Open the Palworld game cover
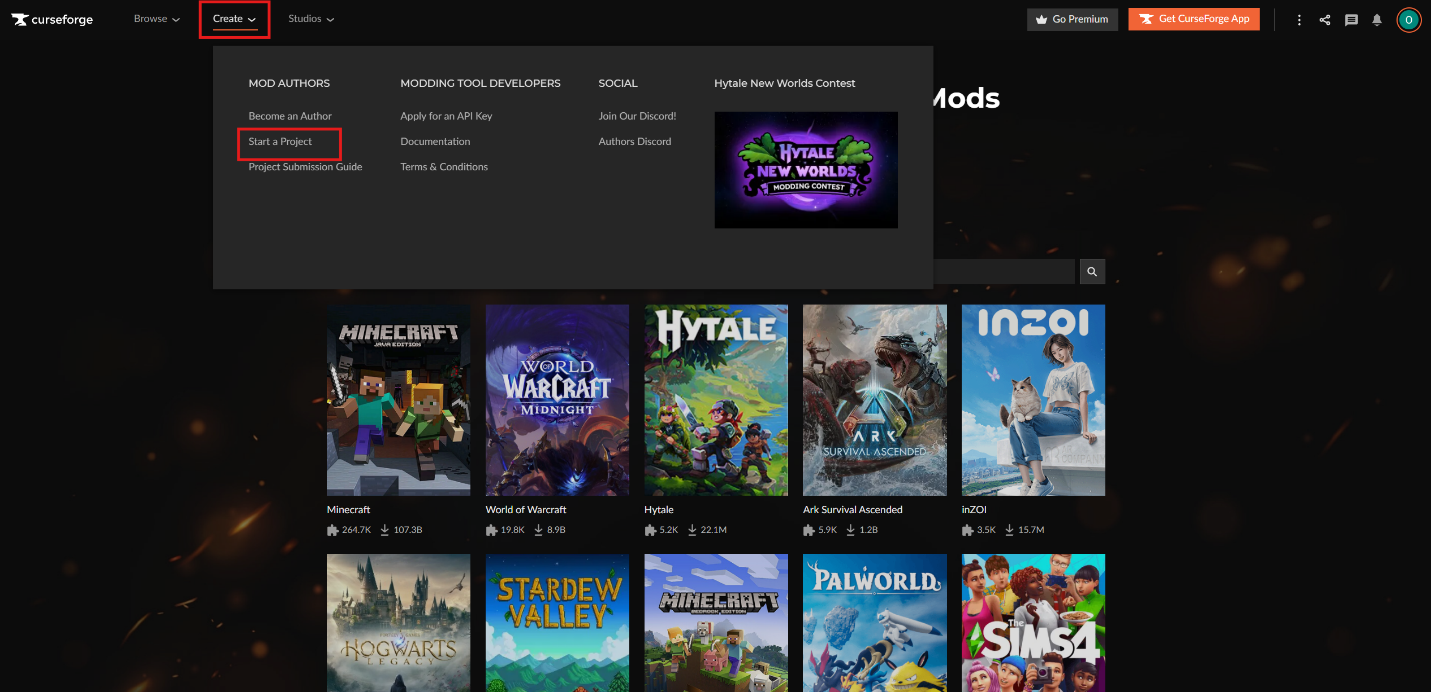 coord(874,623)
